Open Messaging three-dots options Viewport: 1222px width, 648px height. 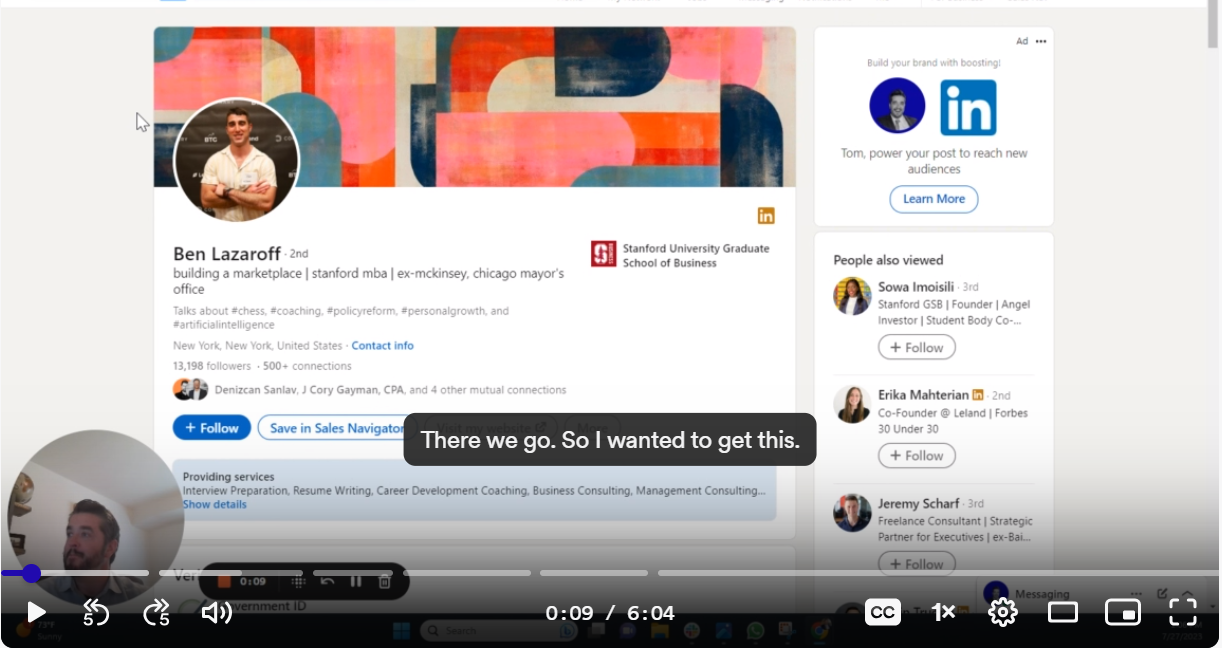(x=1136, y=594)
